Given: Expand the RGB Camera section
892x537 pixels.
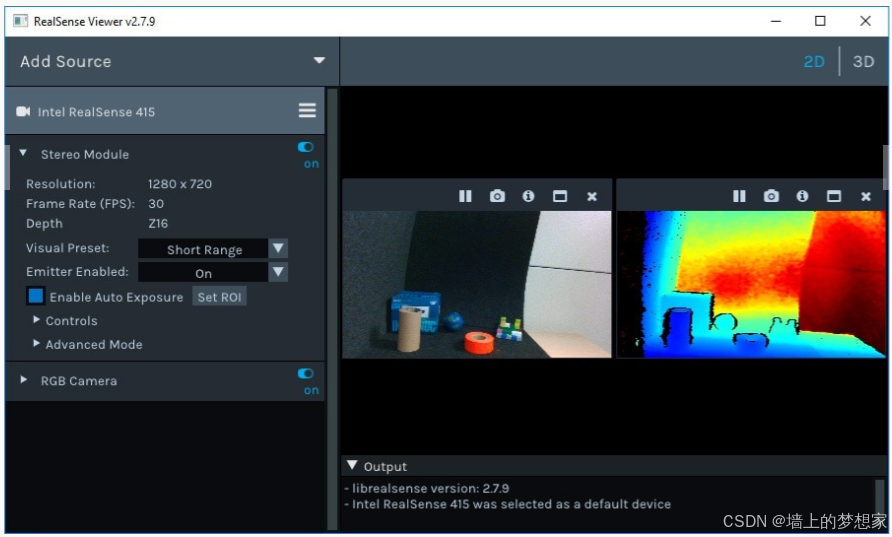Looking at the screenshot, I should pos(23,379).
